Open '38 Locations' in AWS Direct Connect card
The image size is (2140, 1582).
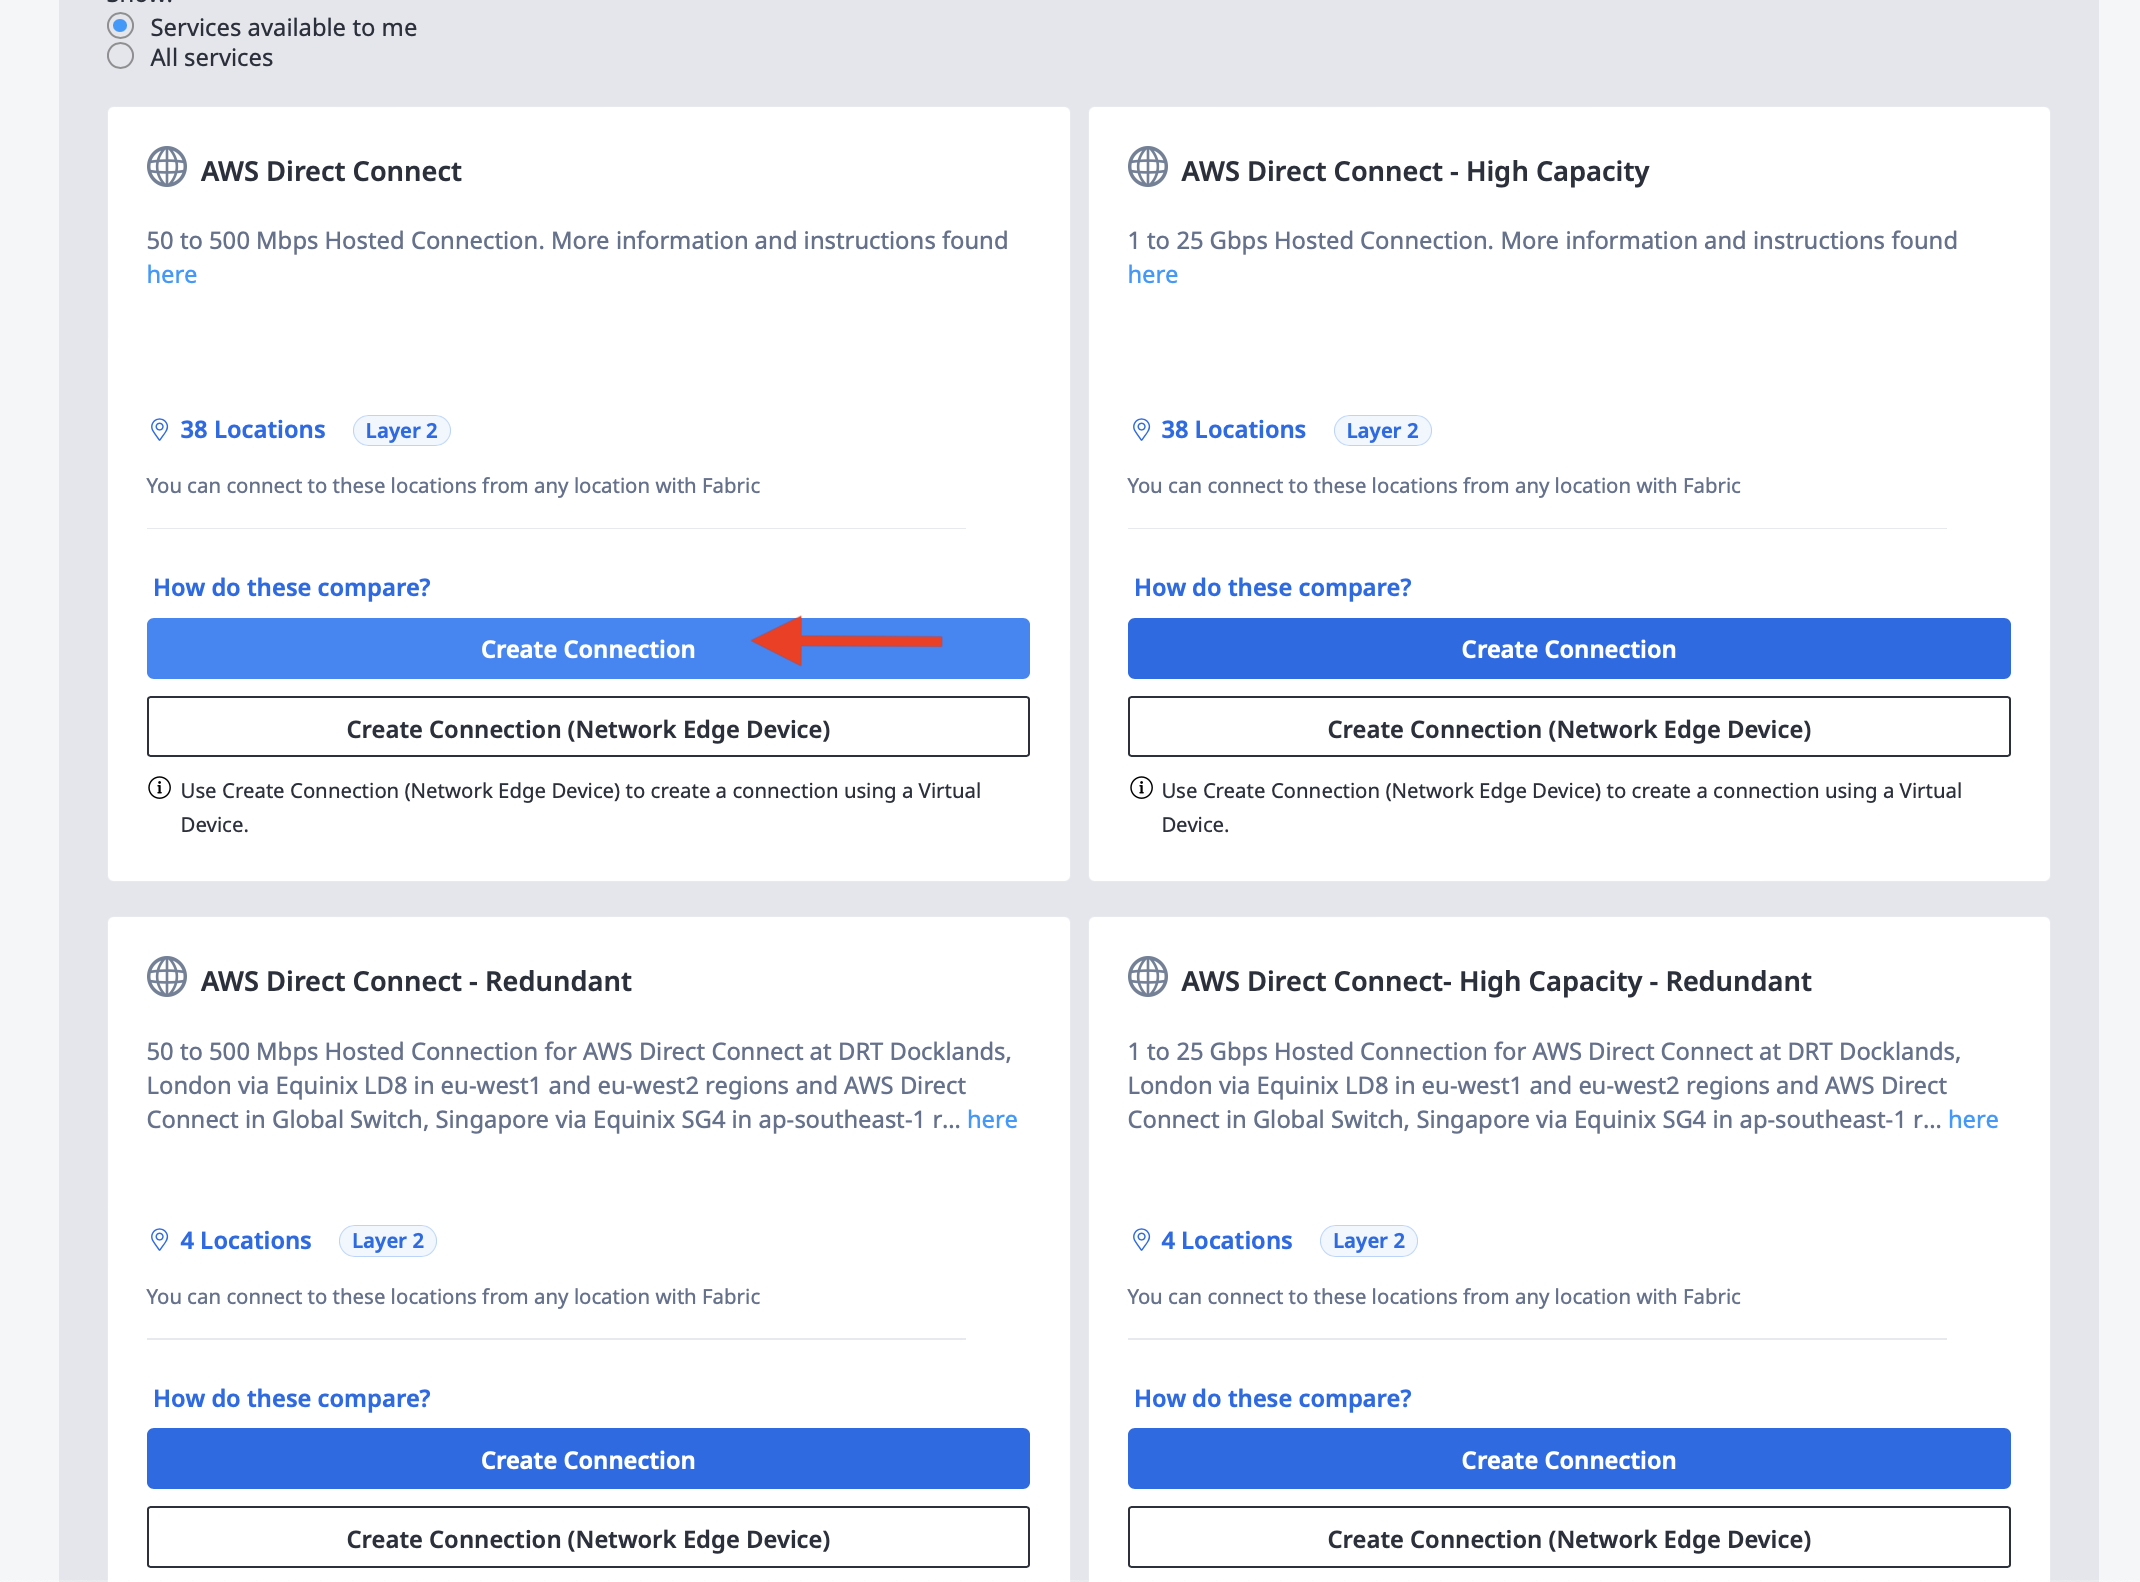(253, 430)
